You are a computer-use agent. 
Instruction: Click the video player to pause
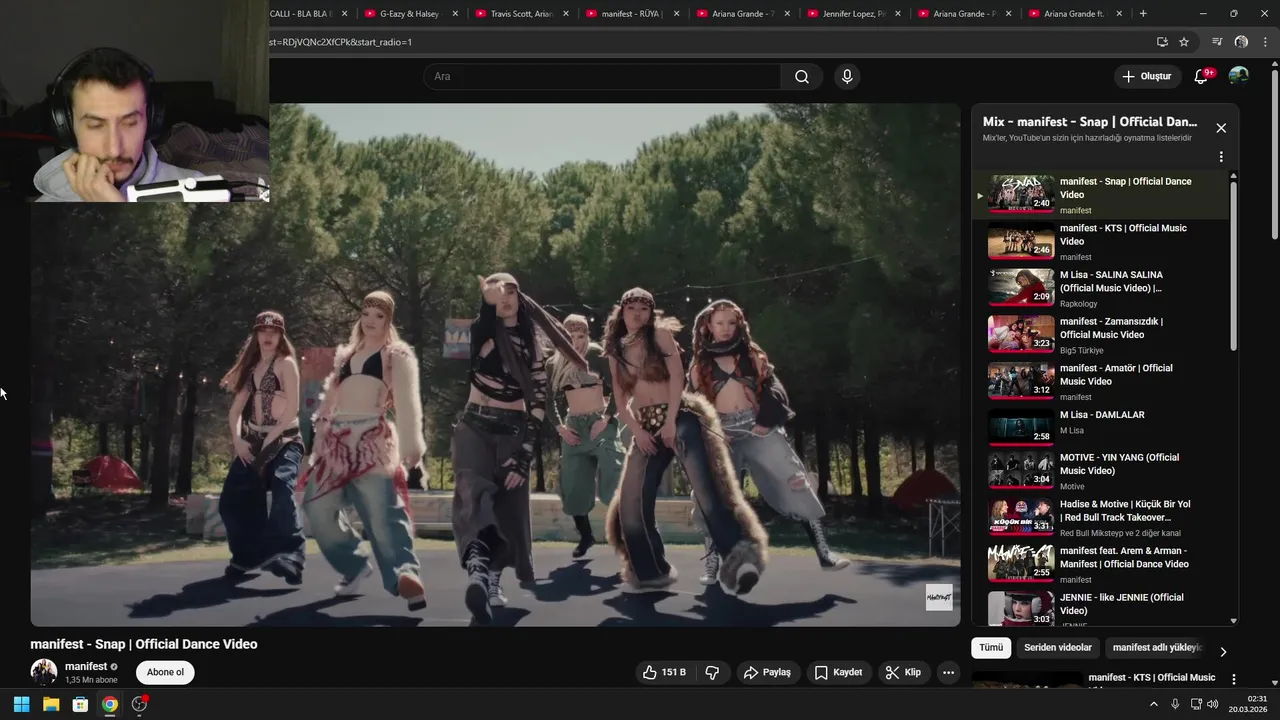click(495, 364)
